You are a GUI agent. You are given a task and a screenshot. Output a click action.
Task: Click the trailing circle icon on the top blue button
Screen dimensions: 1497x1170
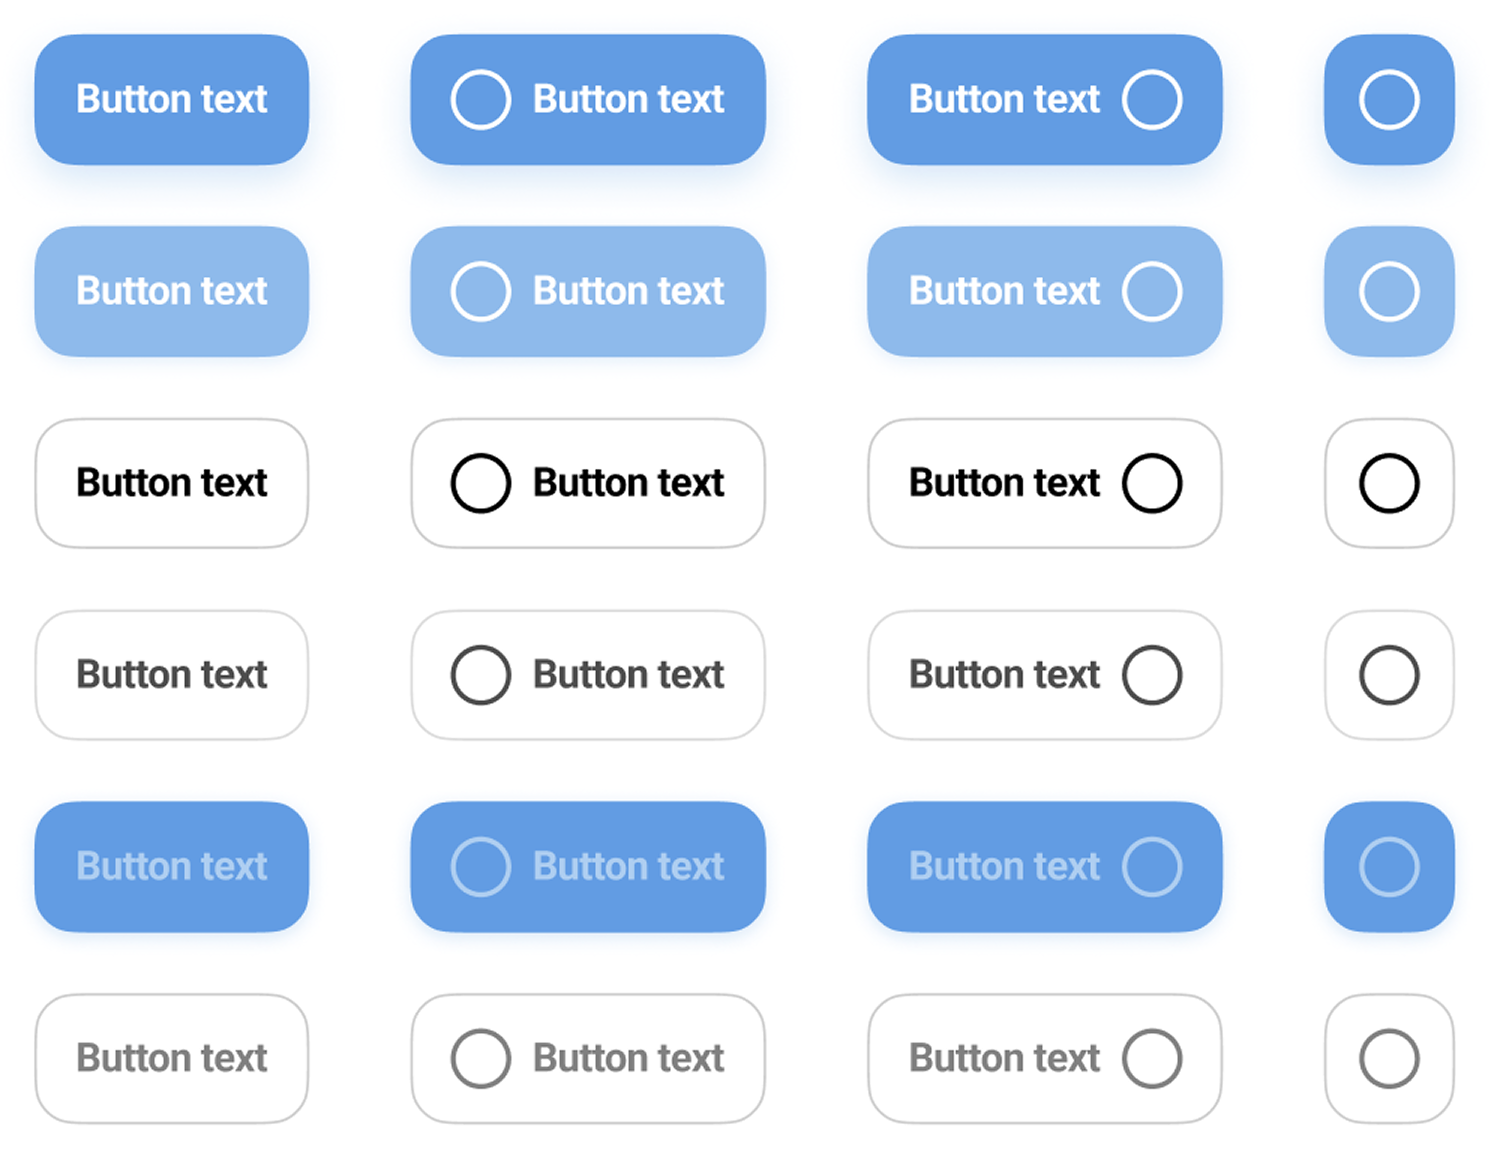pos(1153,99)
